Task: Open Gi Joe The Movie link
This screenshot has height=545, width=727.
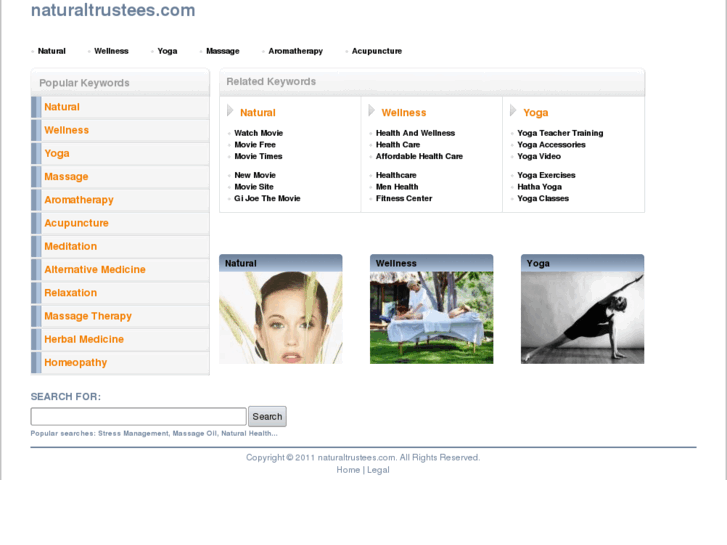Action: point(267,199)
